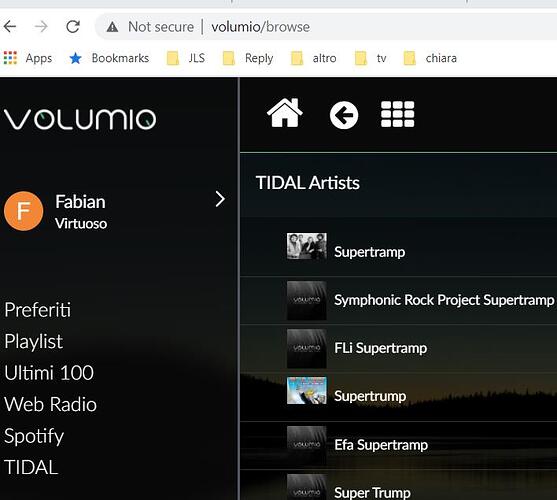Image resolution: width=557 pixels, height=500 pixels.
Task: Click the Not secure warning icon
Action: [113, 27]
